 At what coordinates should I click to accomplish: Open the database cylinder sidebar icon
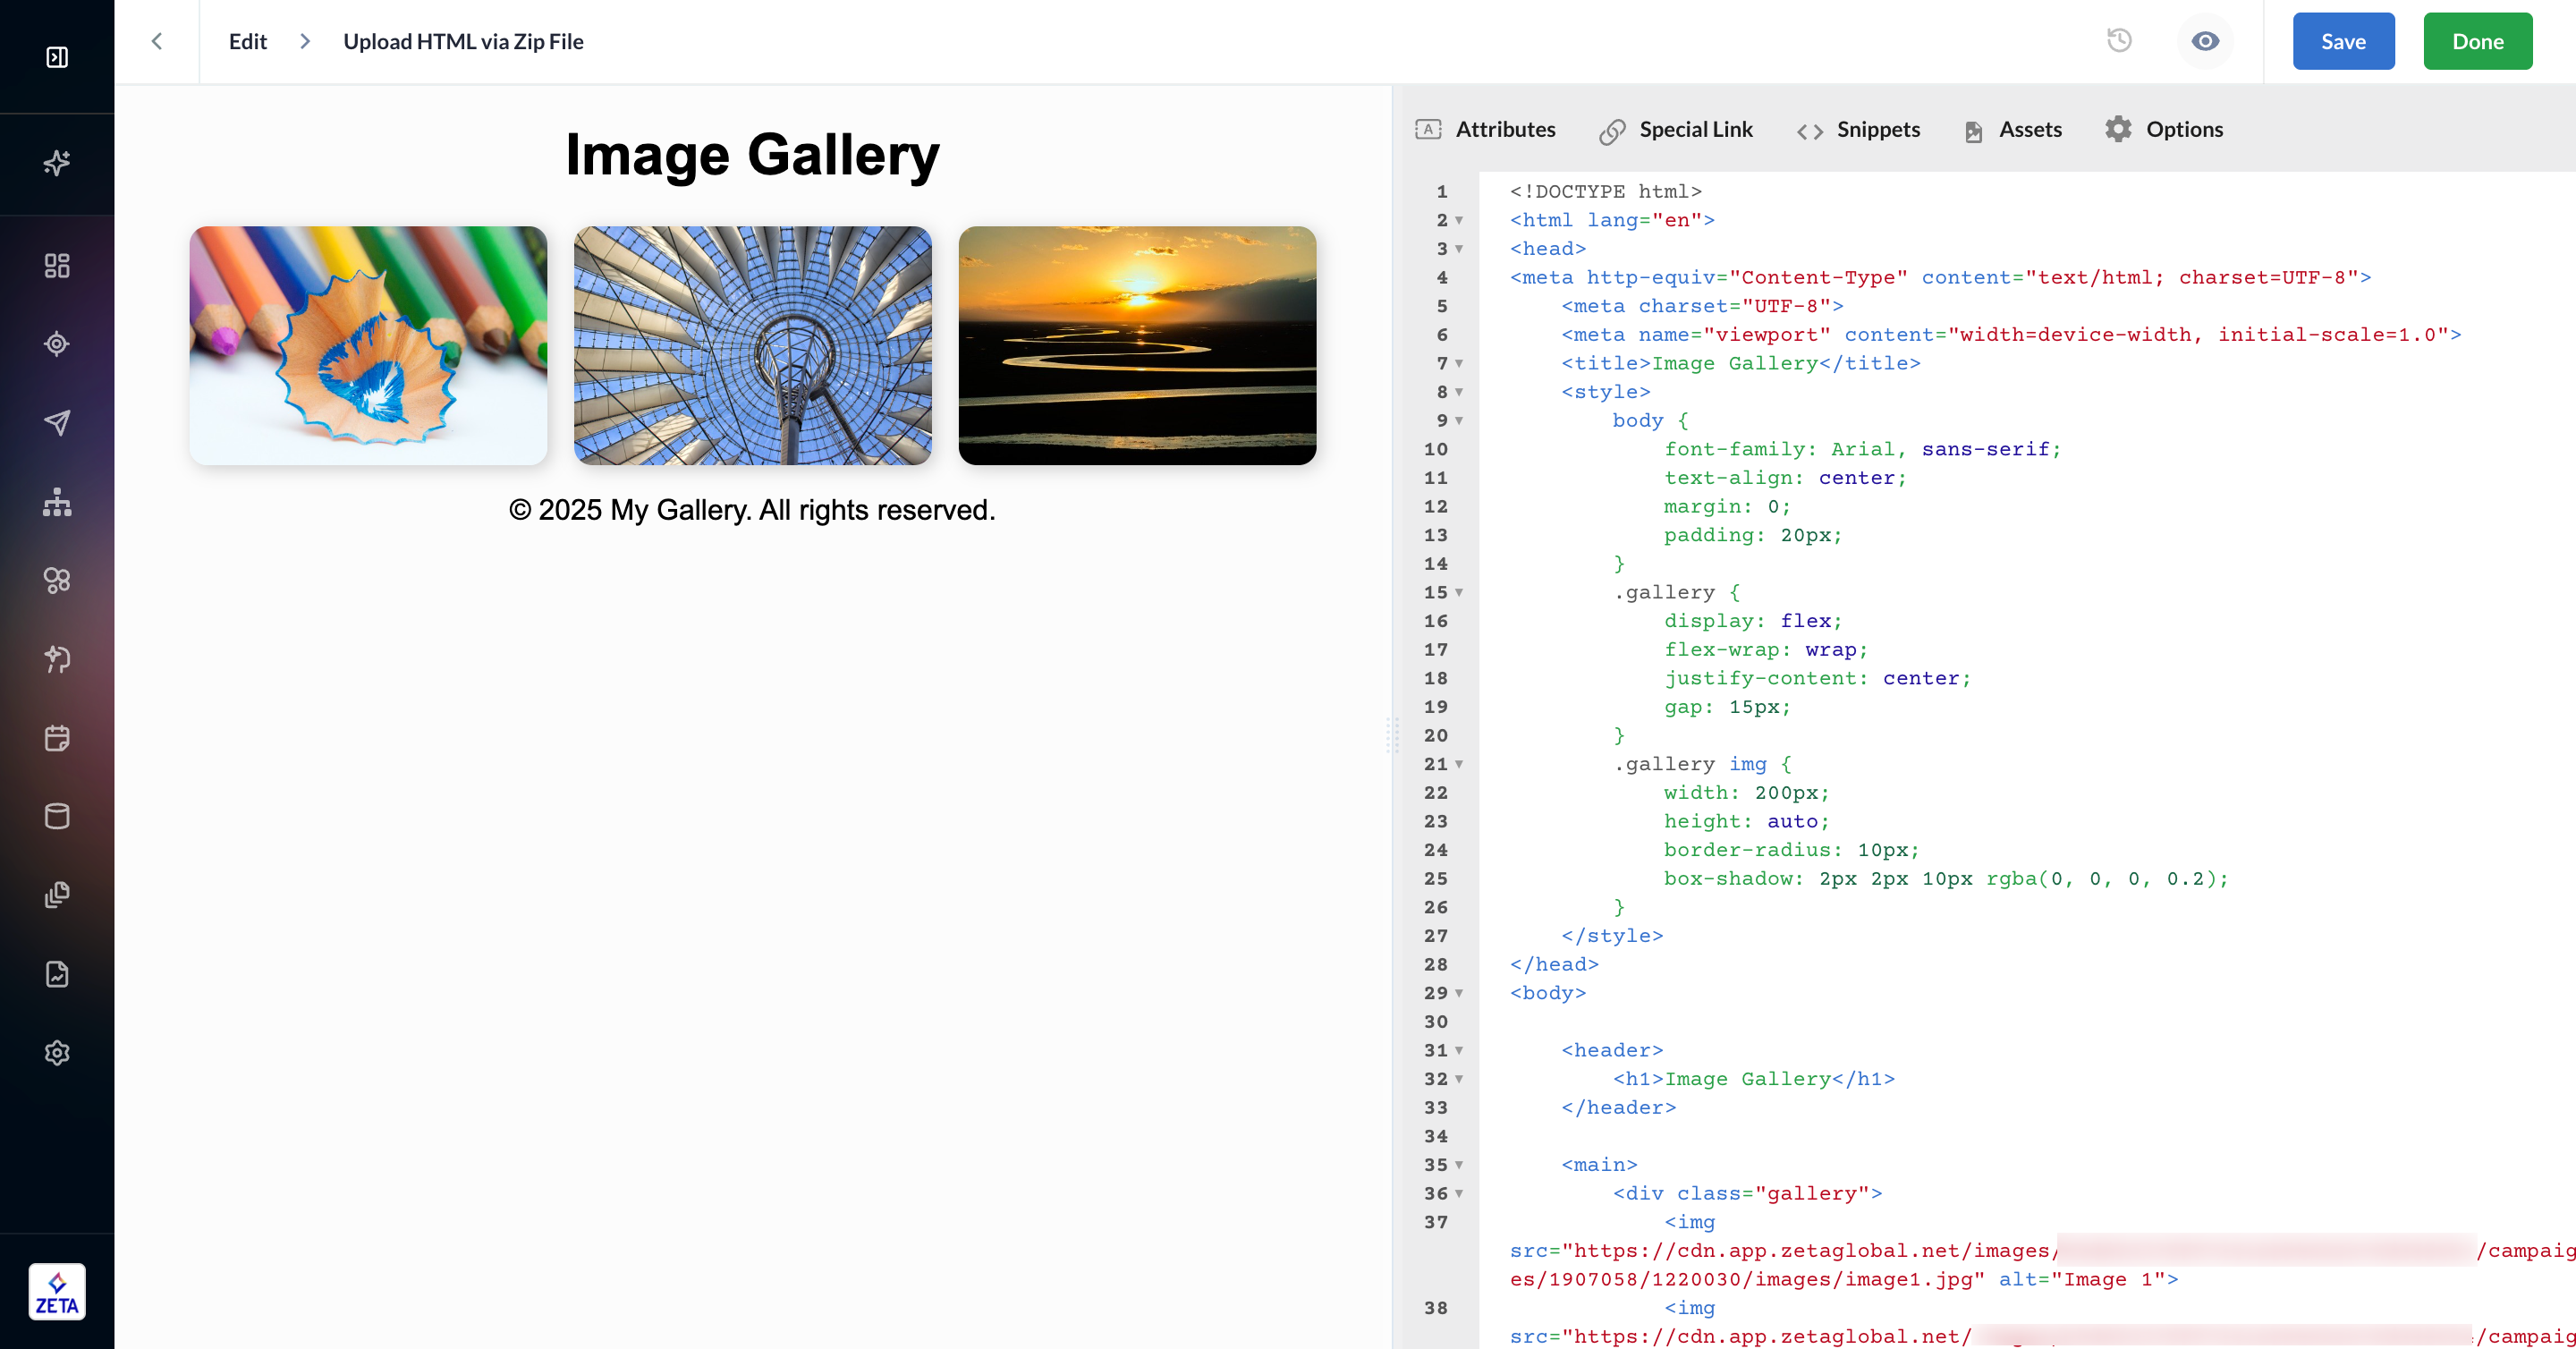click(x=57, y=816)
